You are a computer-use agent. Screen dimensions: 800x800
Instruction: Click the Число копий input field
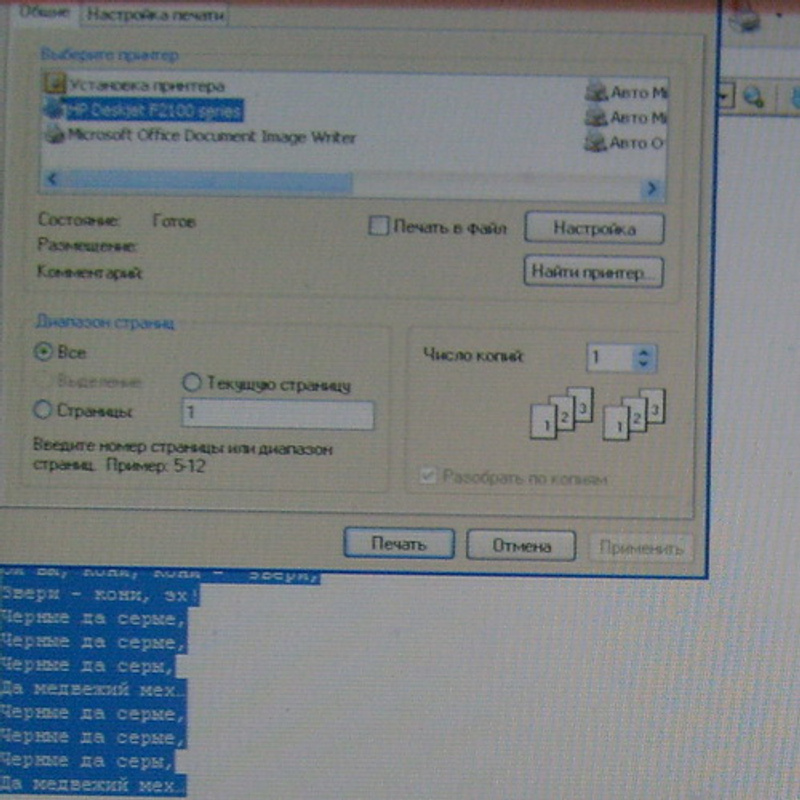pyautogui.click(x=610, y=358)
